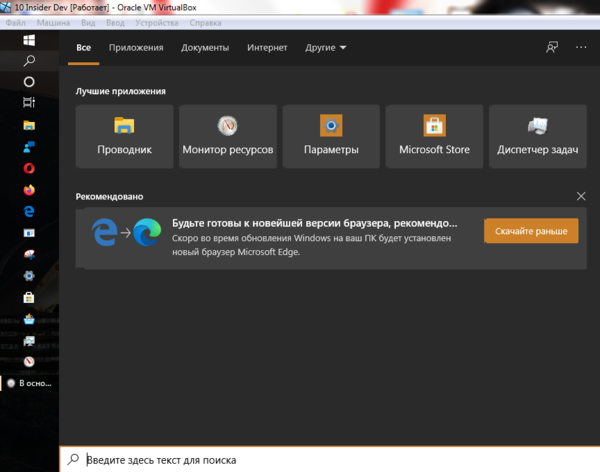This screenshot has width=600, height=472.
Task: Open Microsoft Store bag icon in taskbar
Action: [29, 297]
